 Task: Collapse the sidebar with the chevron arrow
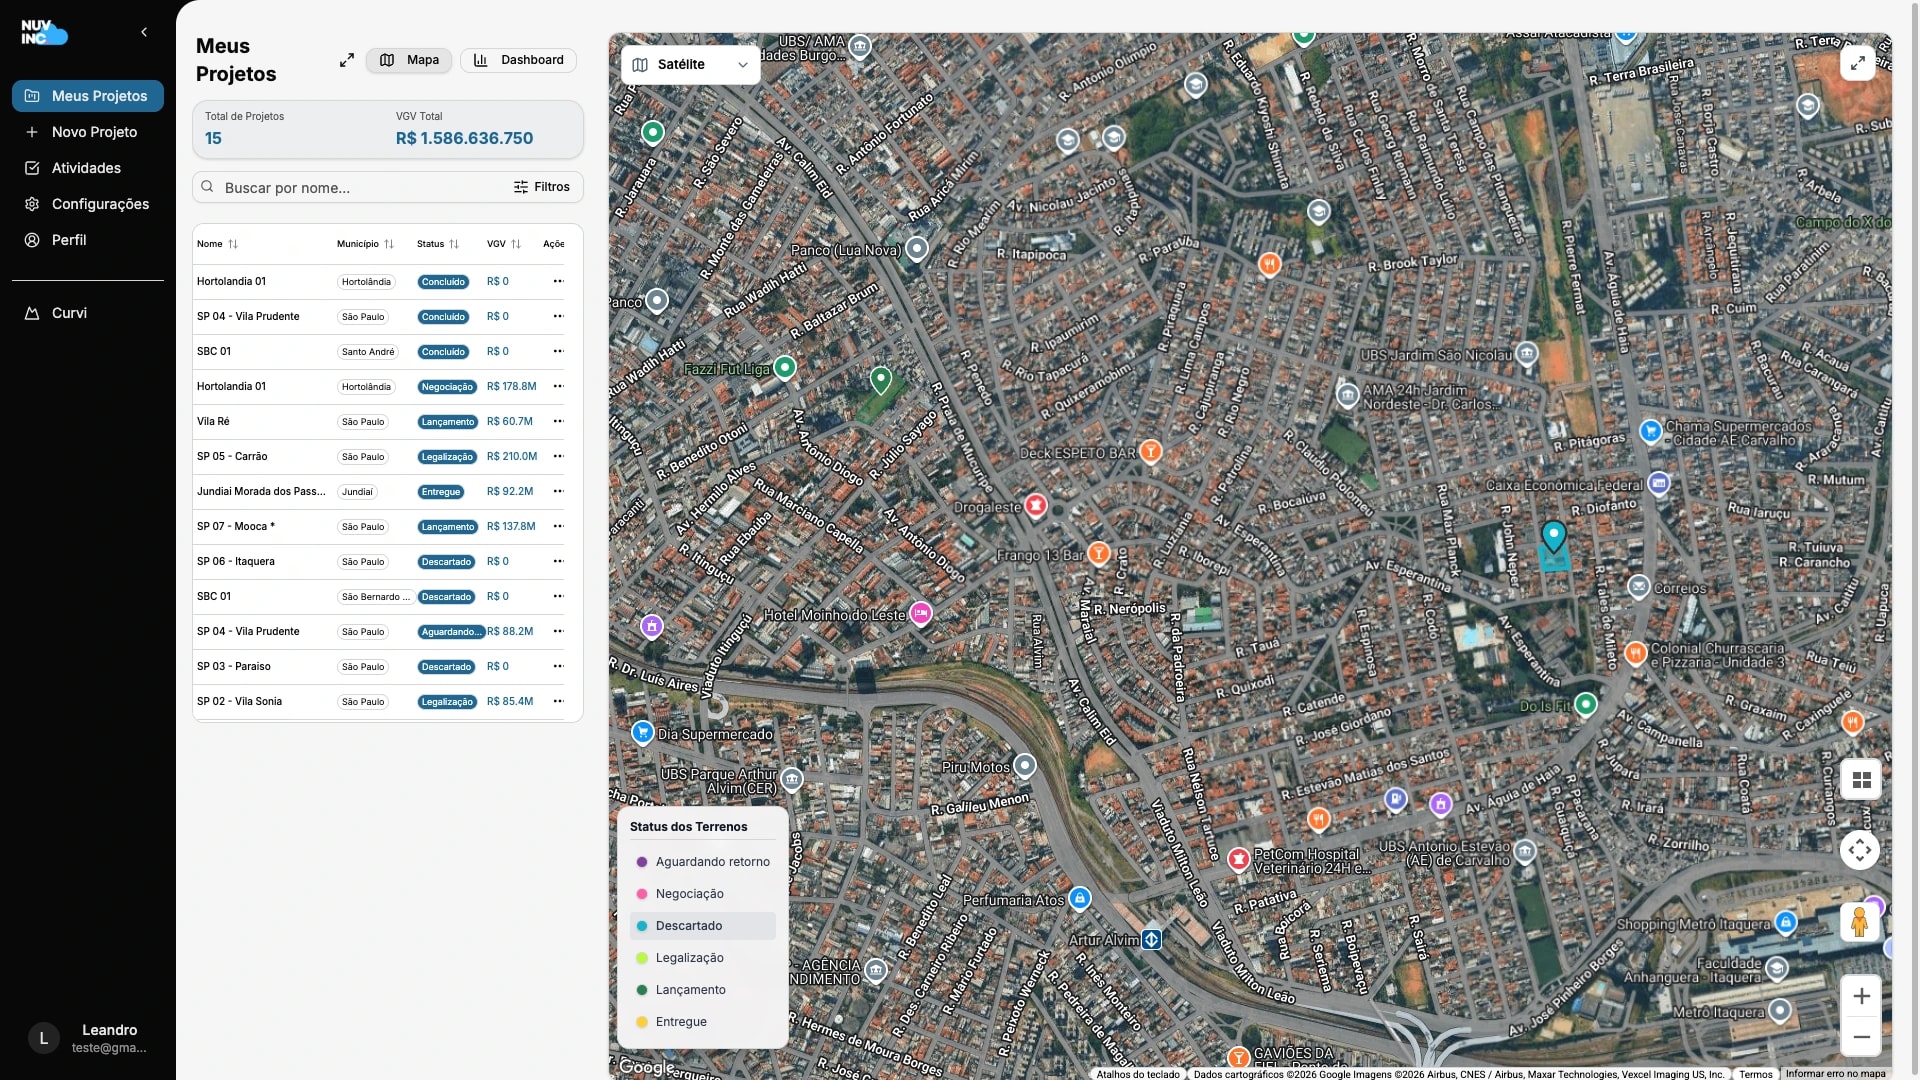(x=144, y=32)
